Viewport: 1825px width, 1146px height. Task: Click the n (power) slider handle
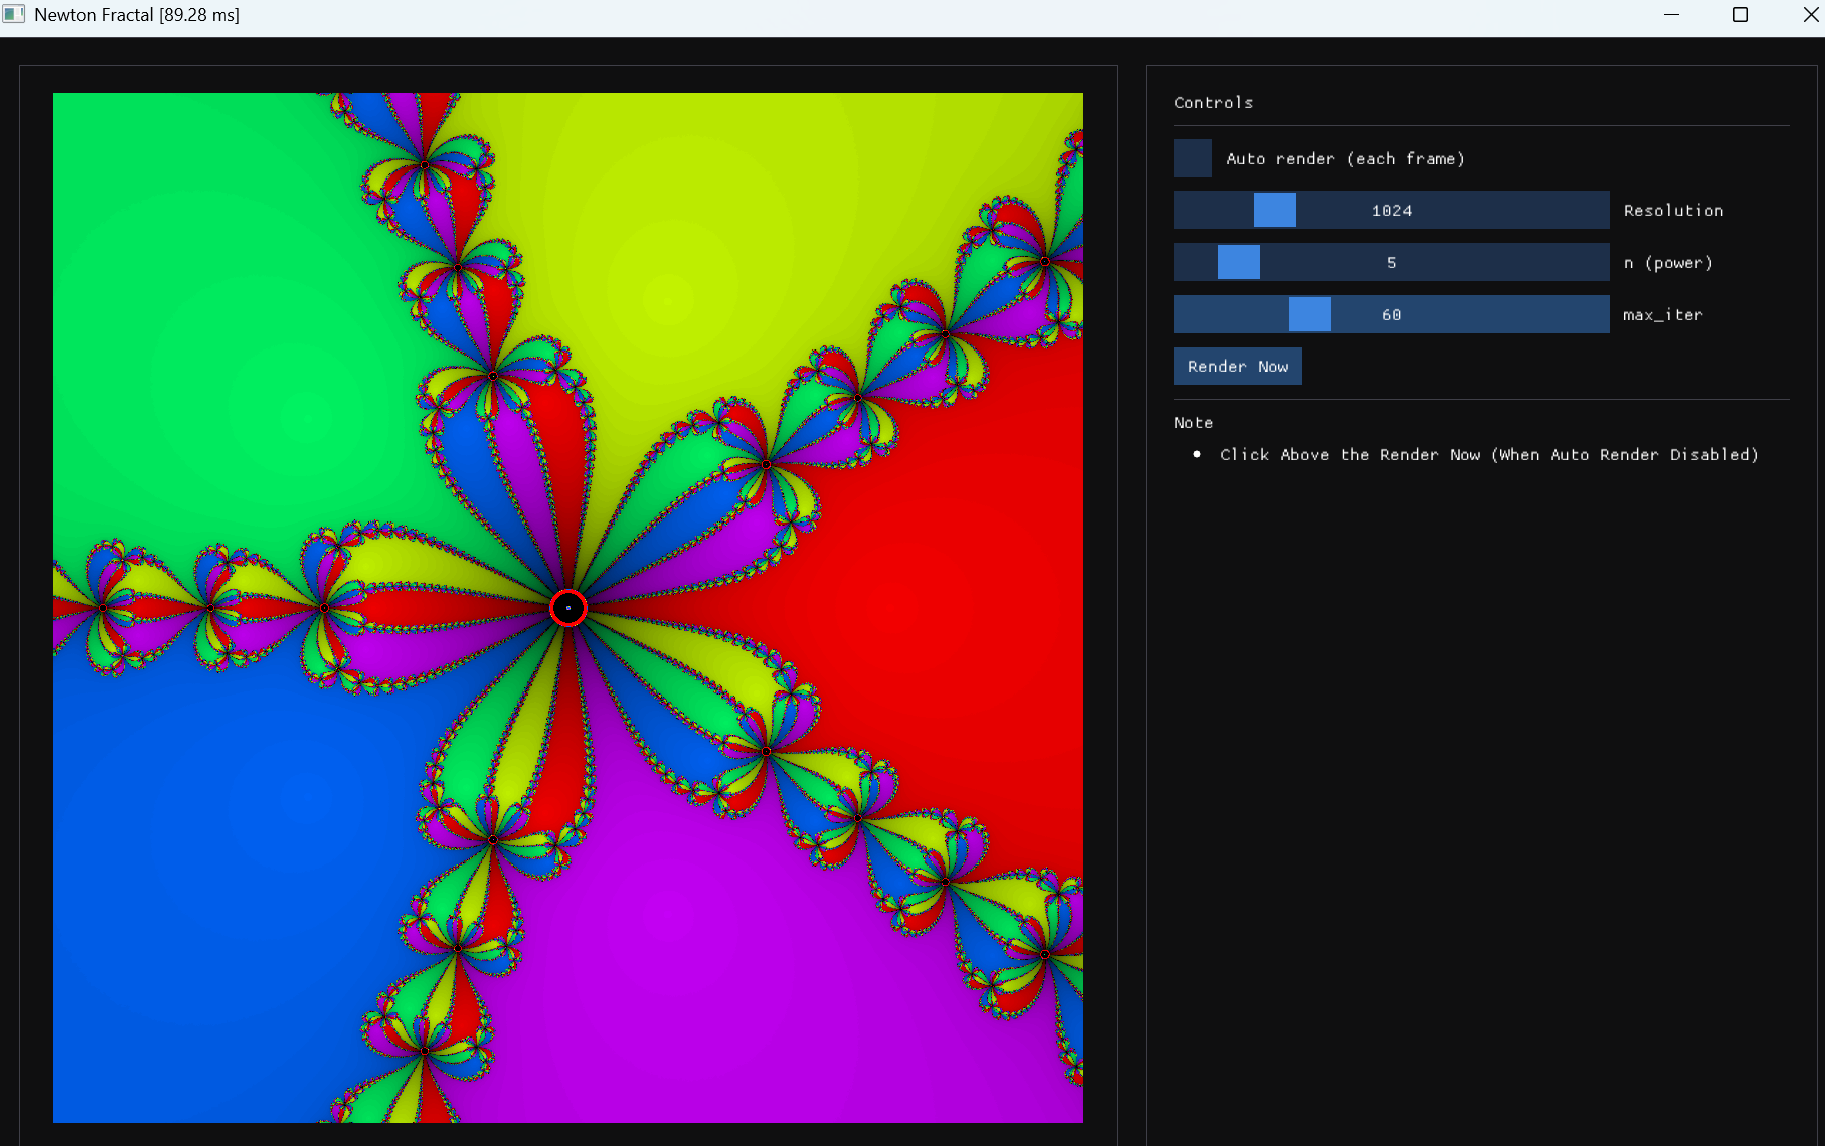1238,262
